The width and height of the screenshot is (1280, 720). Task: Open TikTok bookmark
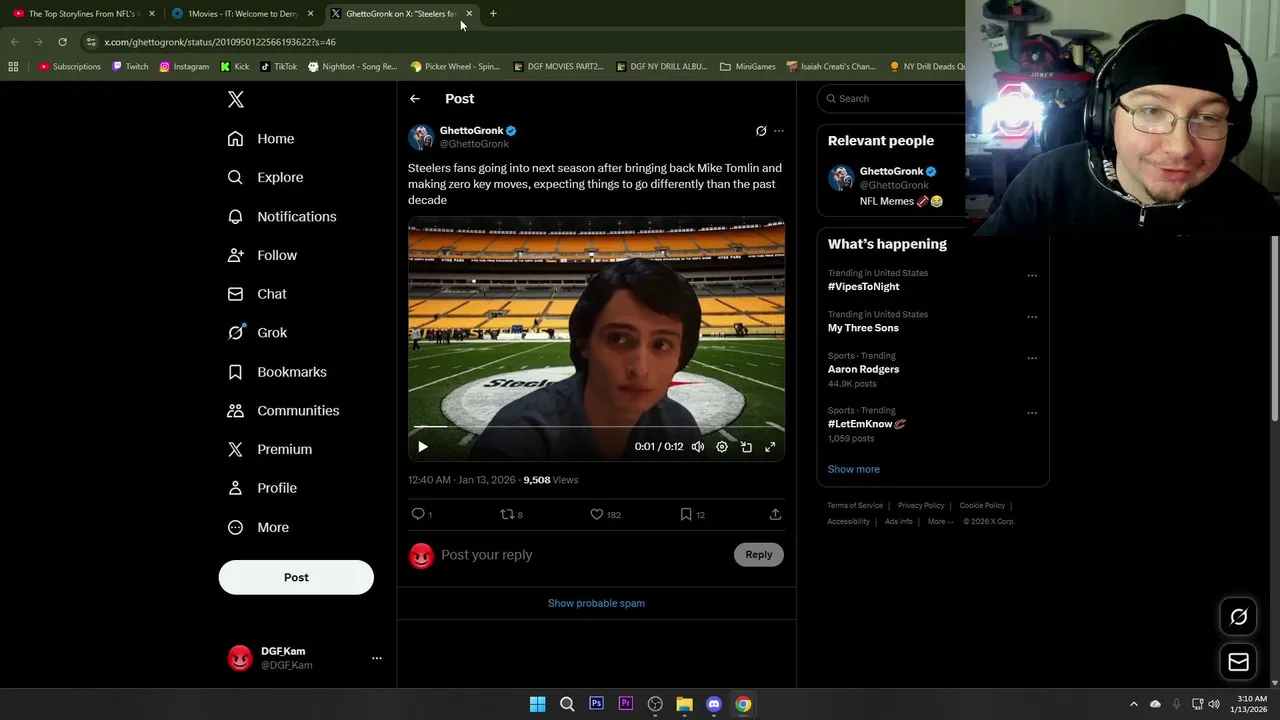click(278, 67)
